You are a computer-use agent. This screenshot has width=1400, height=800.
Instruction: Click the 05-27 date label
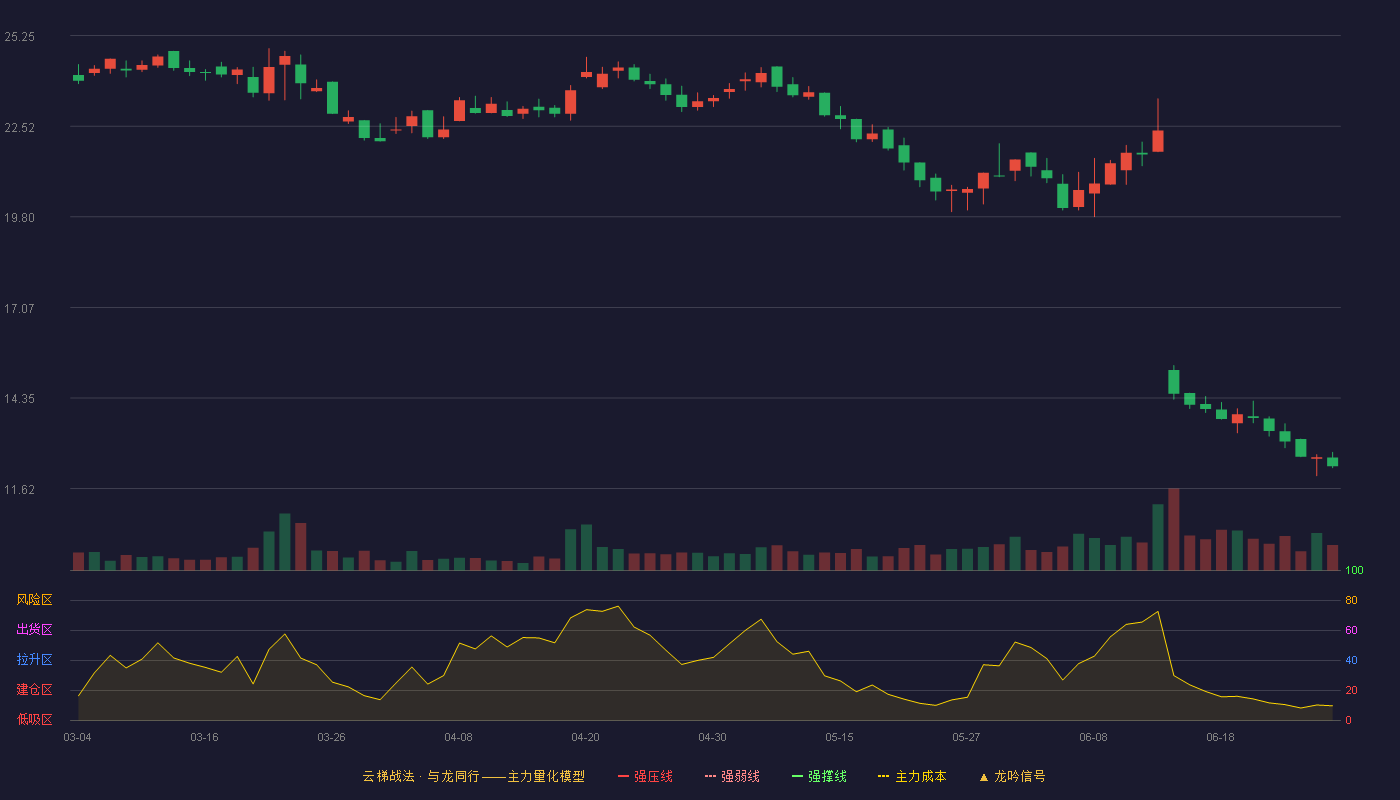[966, 737]
